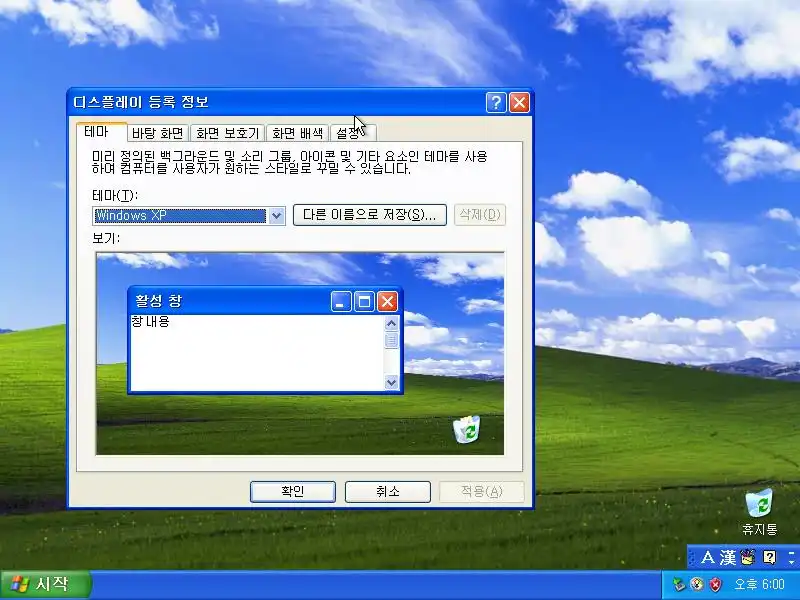Click the 적용(A) button

(x=482, y=491)
